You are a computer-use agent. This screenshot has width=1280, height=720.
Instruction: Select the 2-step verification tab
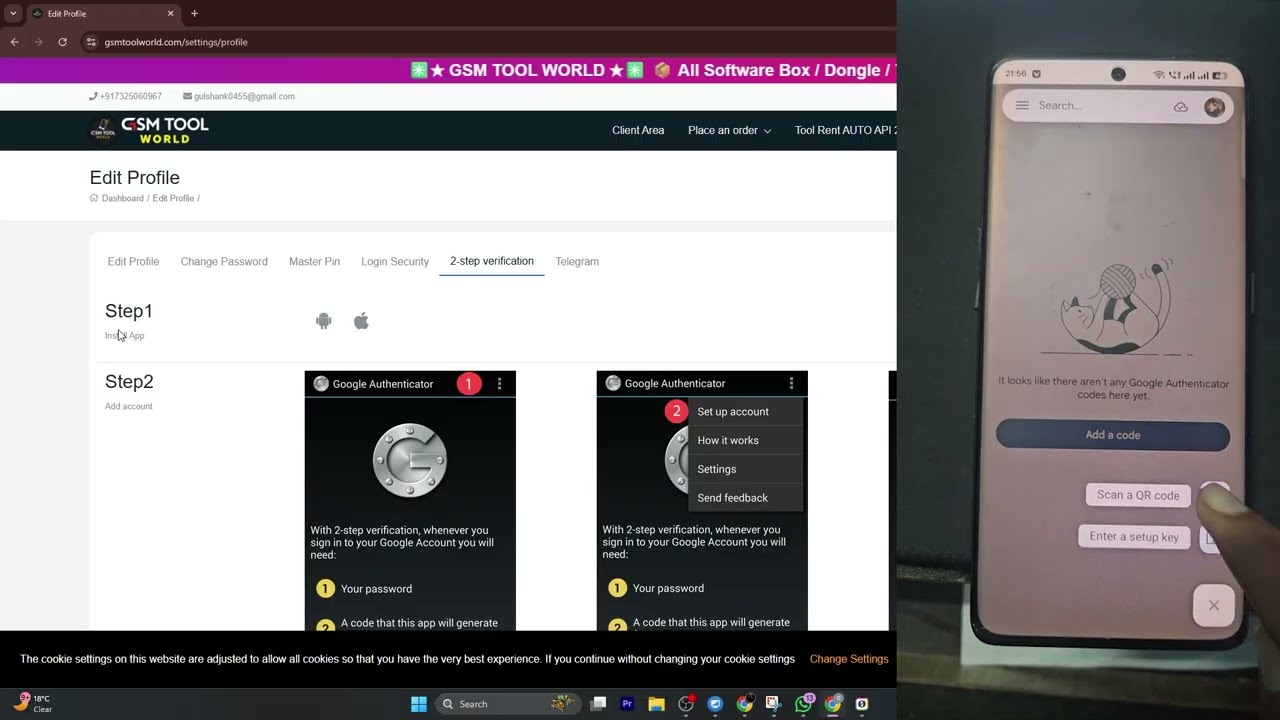point(492,261)
